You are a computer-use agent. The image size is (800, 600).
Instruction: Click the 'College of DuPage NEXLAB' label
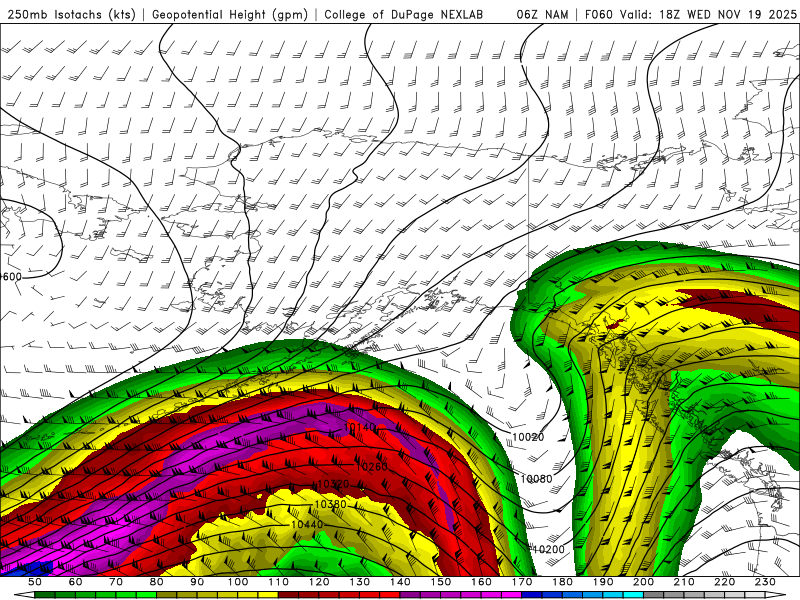point(403,15)
